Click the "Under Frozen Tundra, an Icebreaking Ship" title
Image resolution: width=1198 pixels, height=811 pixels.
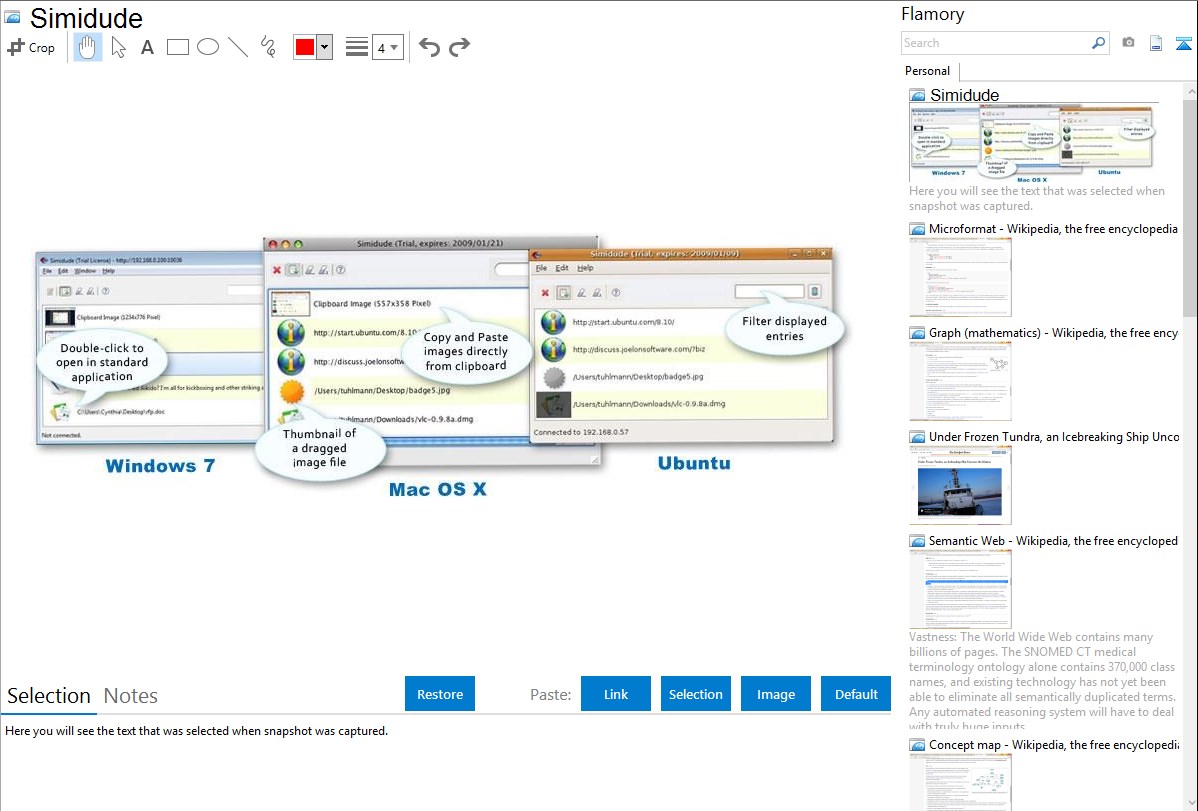1054,436
